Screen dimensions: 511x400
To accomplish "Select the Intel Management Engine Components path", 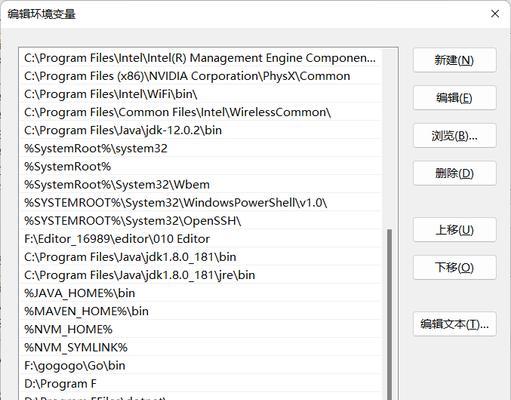I will (x=200, y=58).
